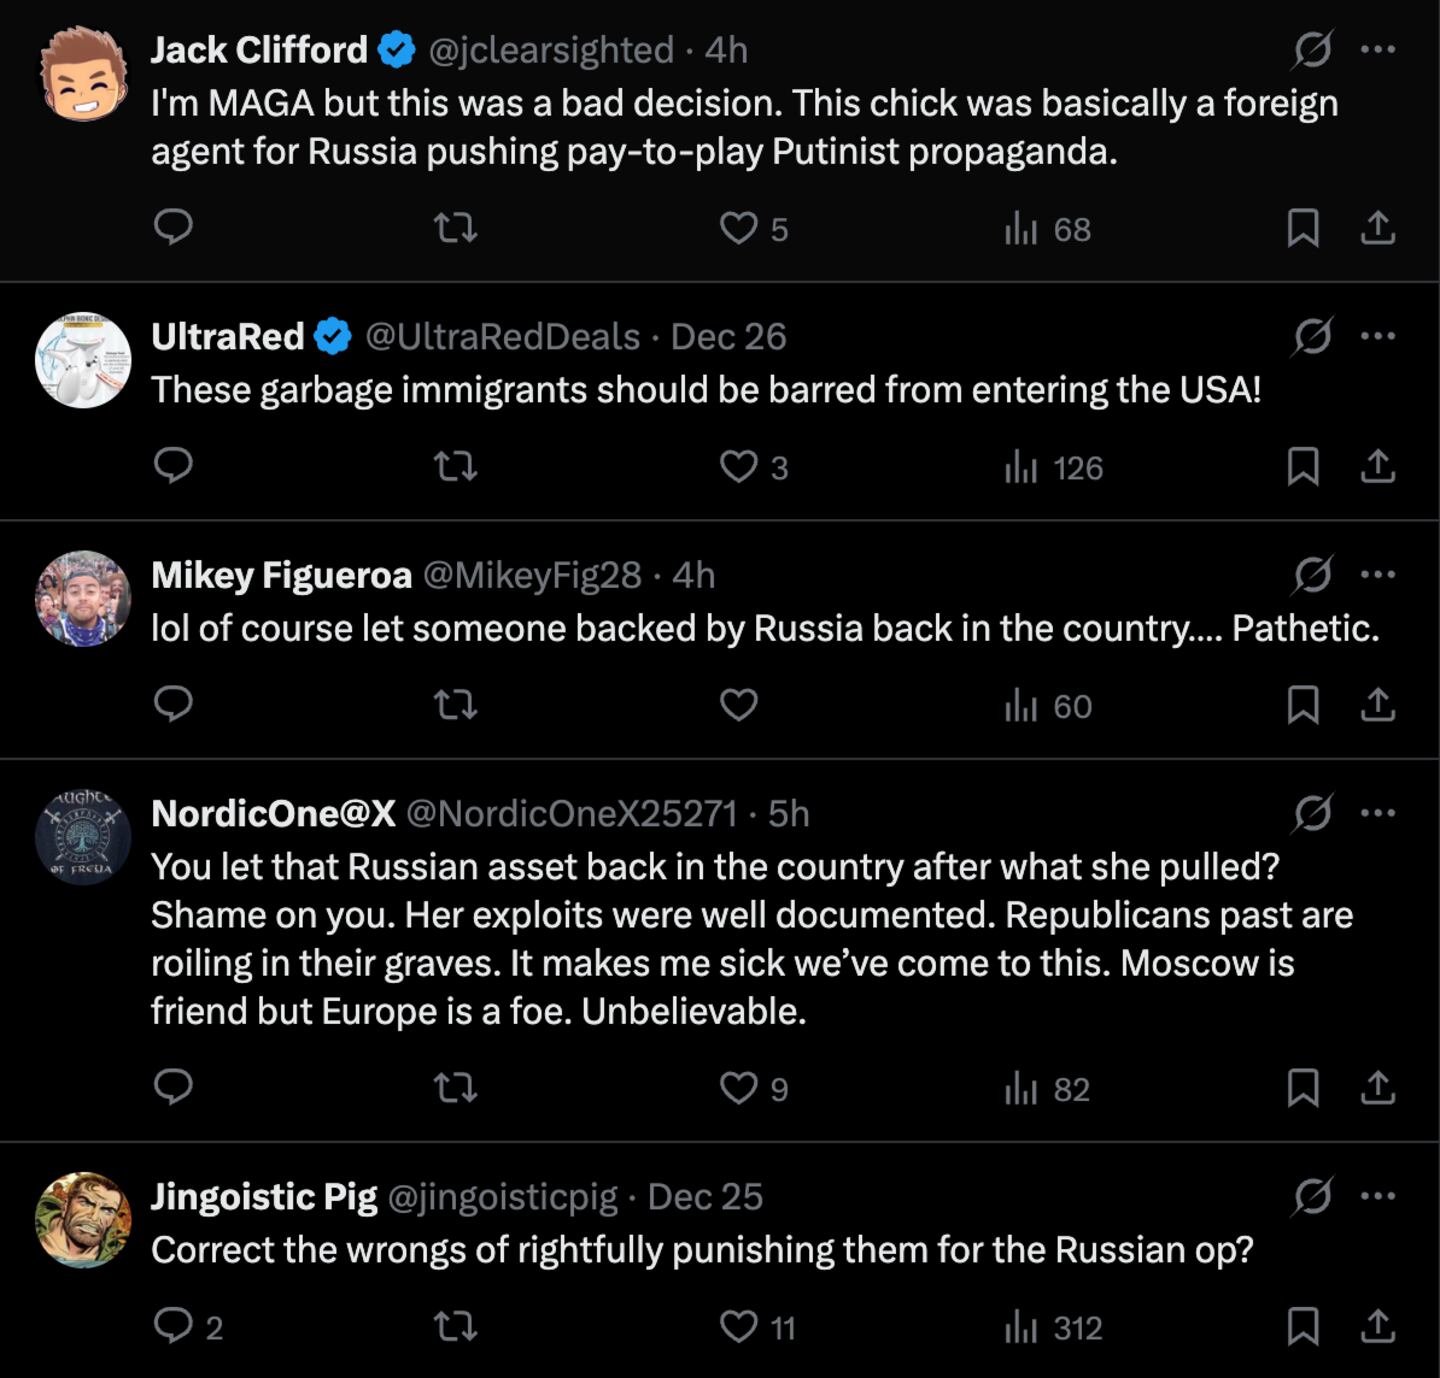
Task: Share Jack Clifford's post
Action: pyautogui.click(x=1377, y=228)
